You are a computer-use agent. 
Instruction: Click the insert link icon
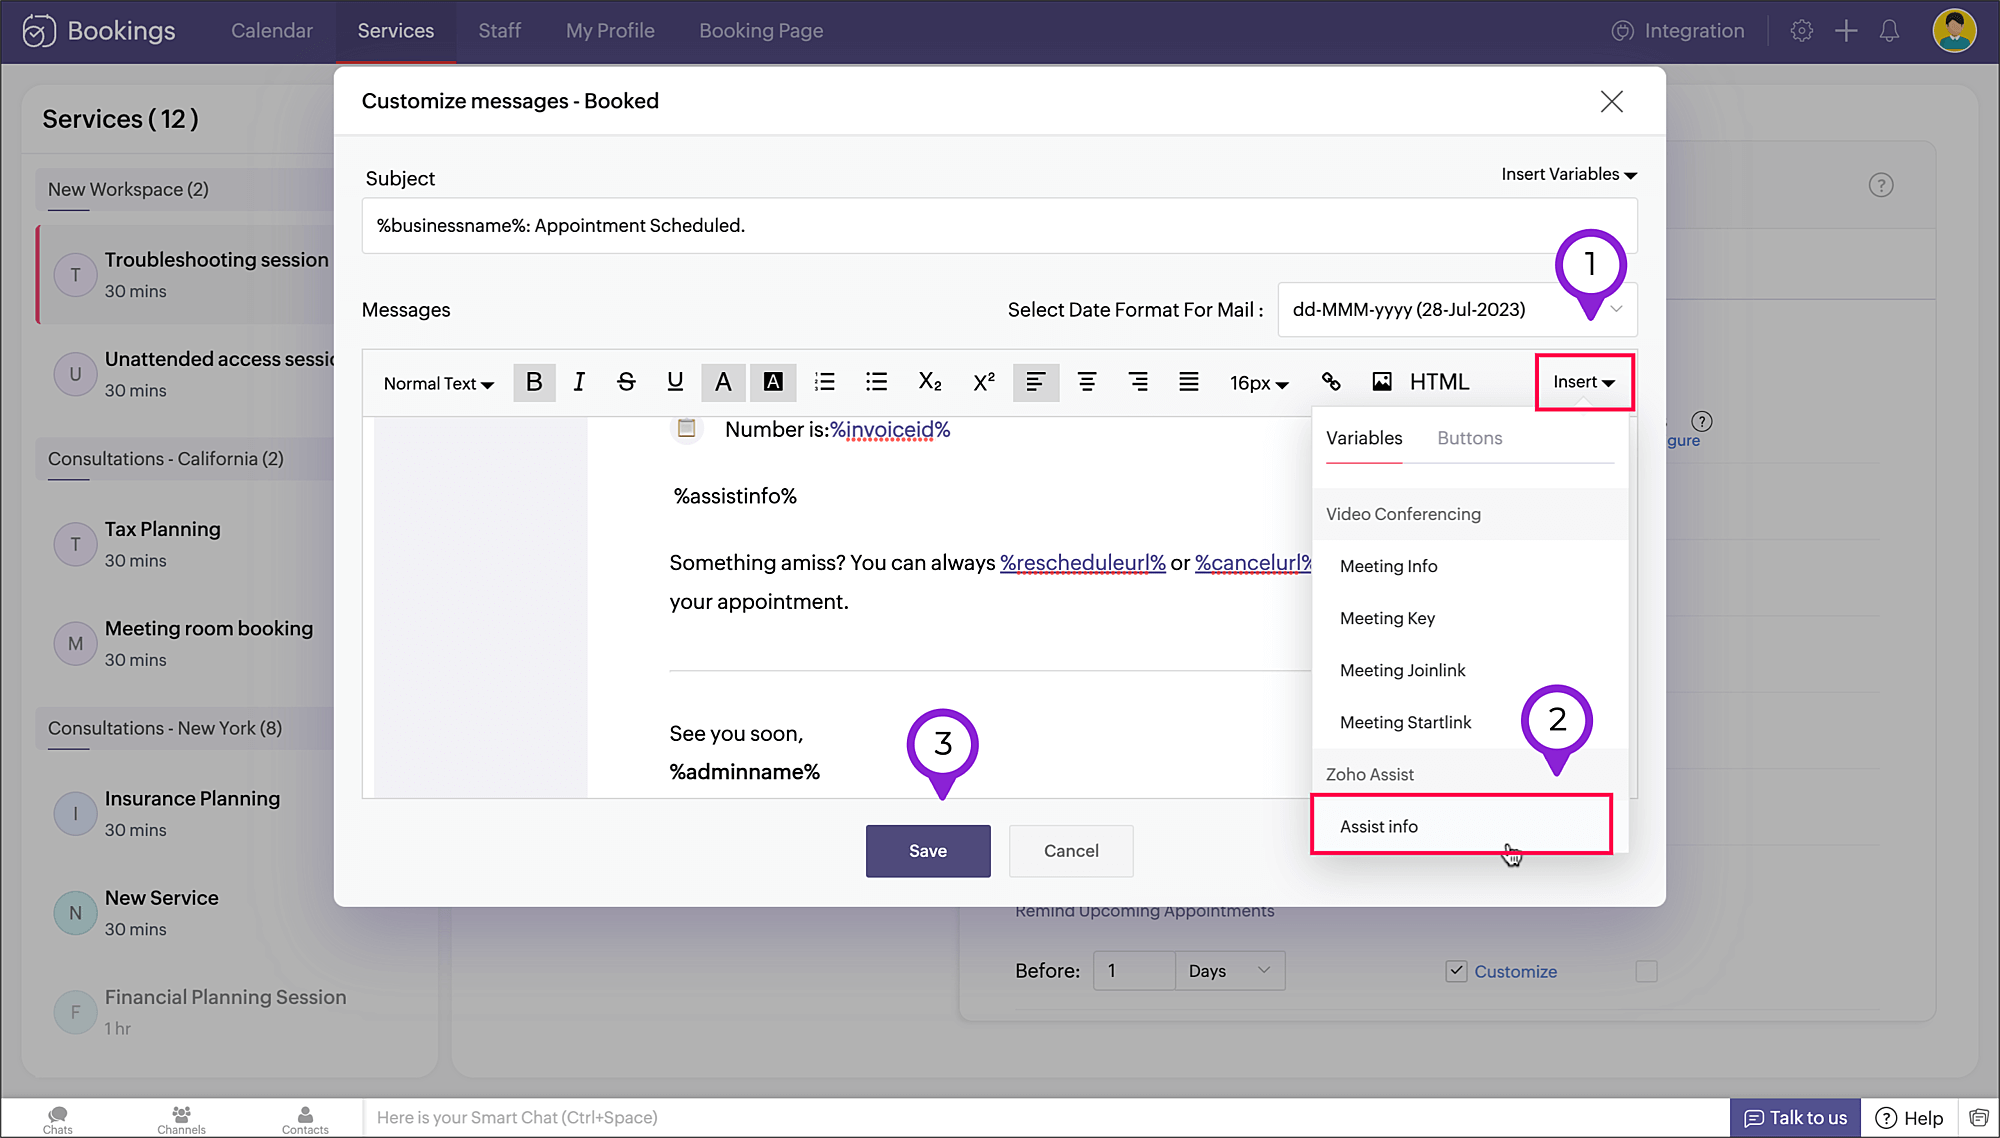coord(1331,382)
